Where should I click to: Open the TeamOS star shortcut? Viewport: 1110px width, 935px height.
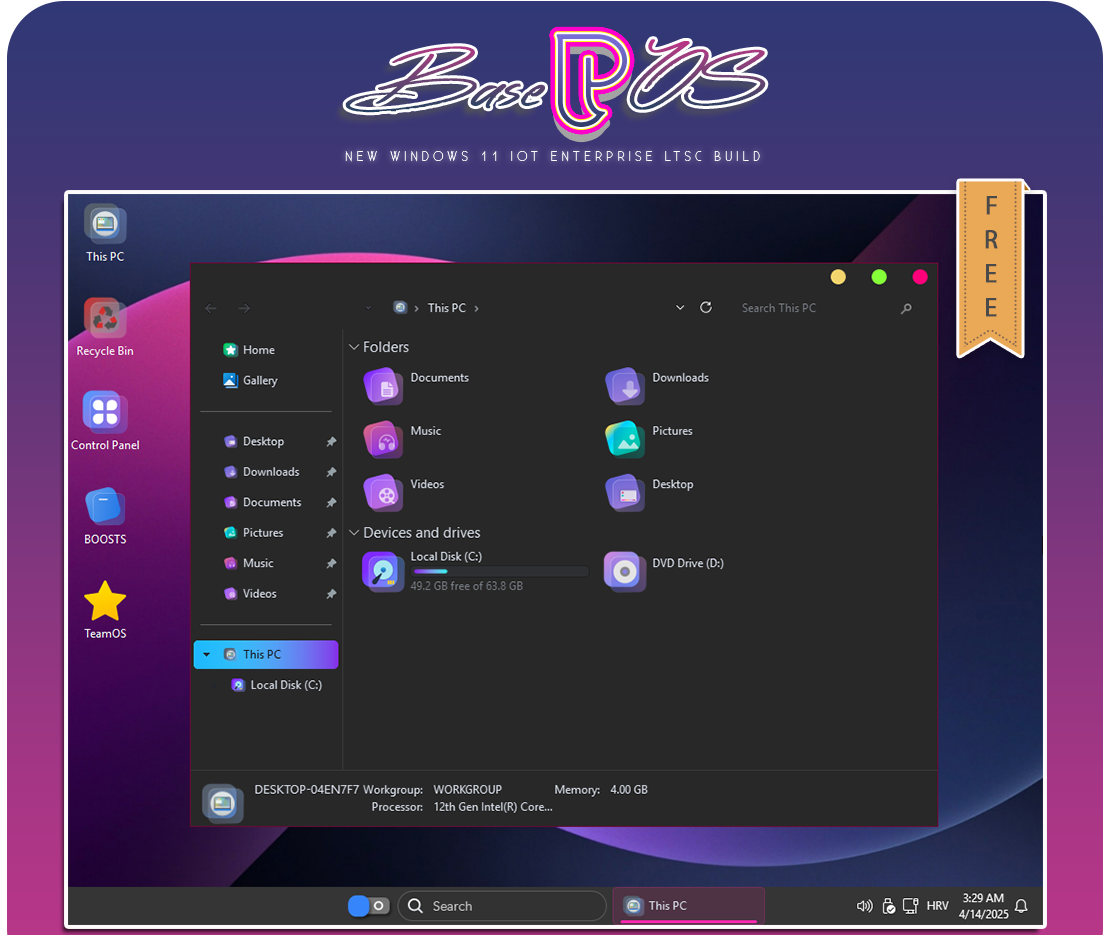tap(105, 601)
